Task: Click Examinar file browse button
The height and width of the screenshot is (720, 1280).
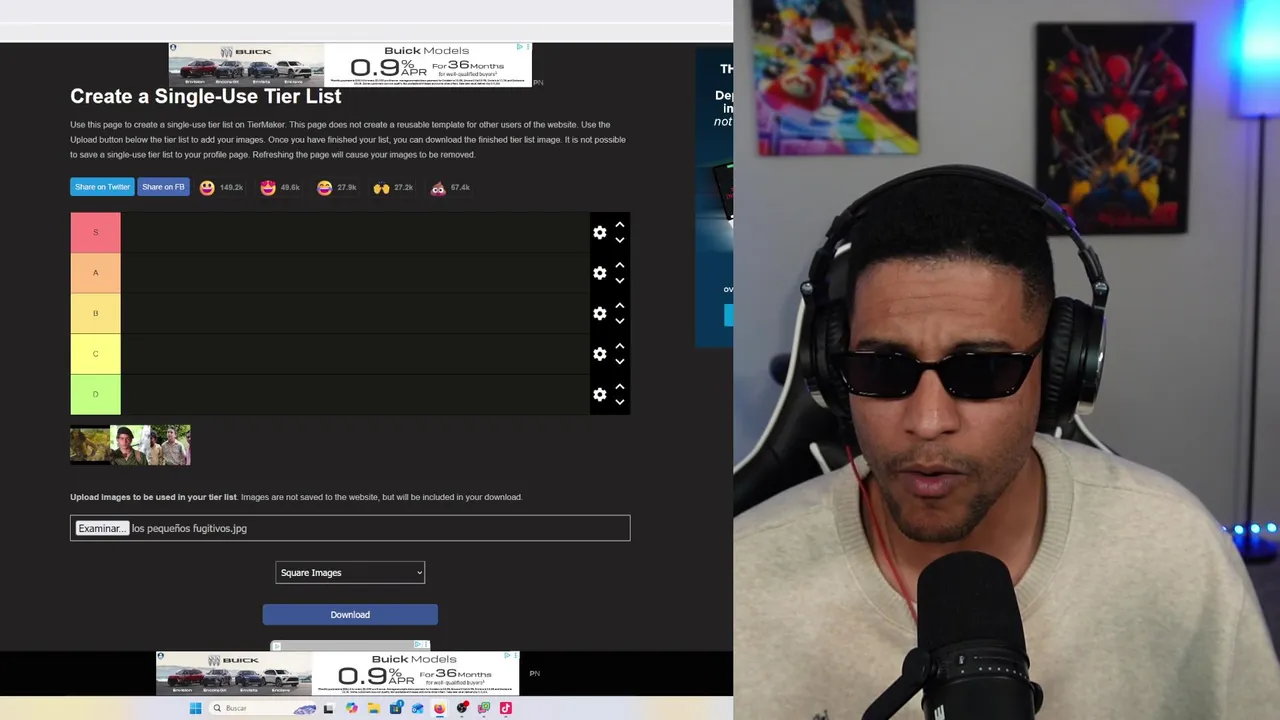Action: tap(102, 528)
